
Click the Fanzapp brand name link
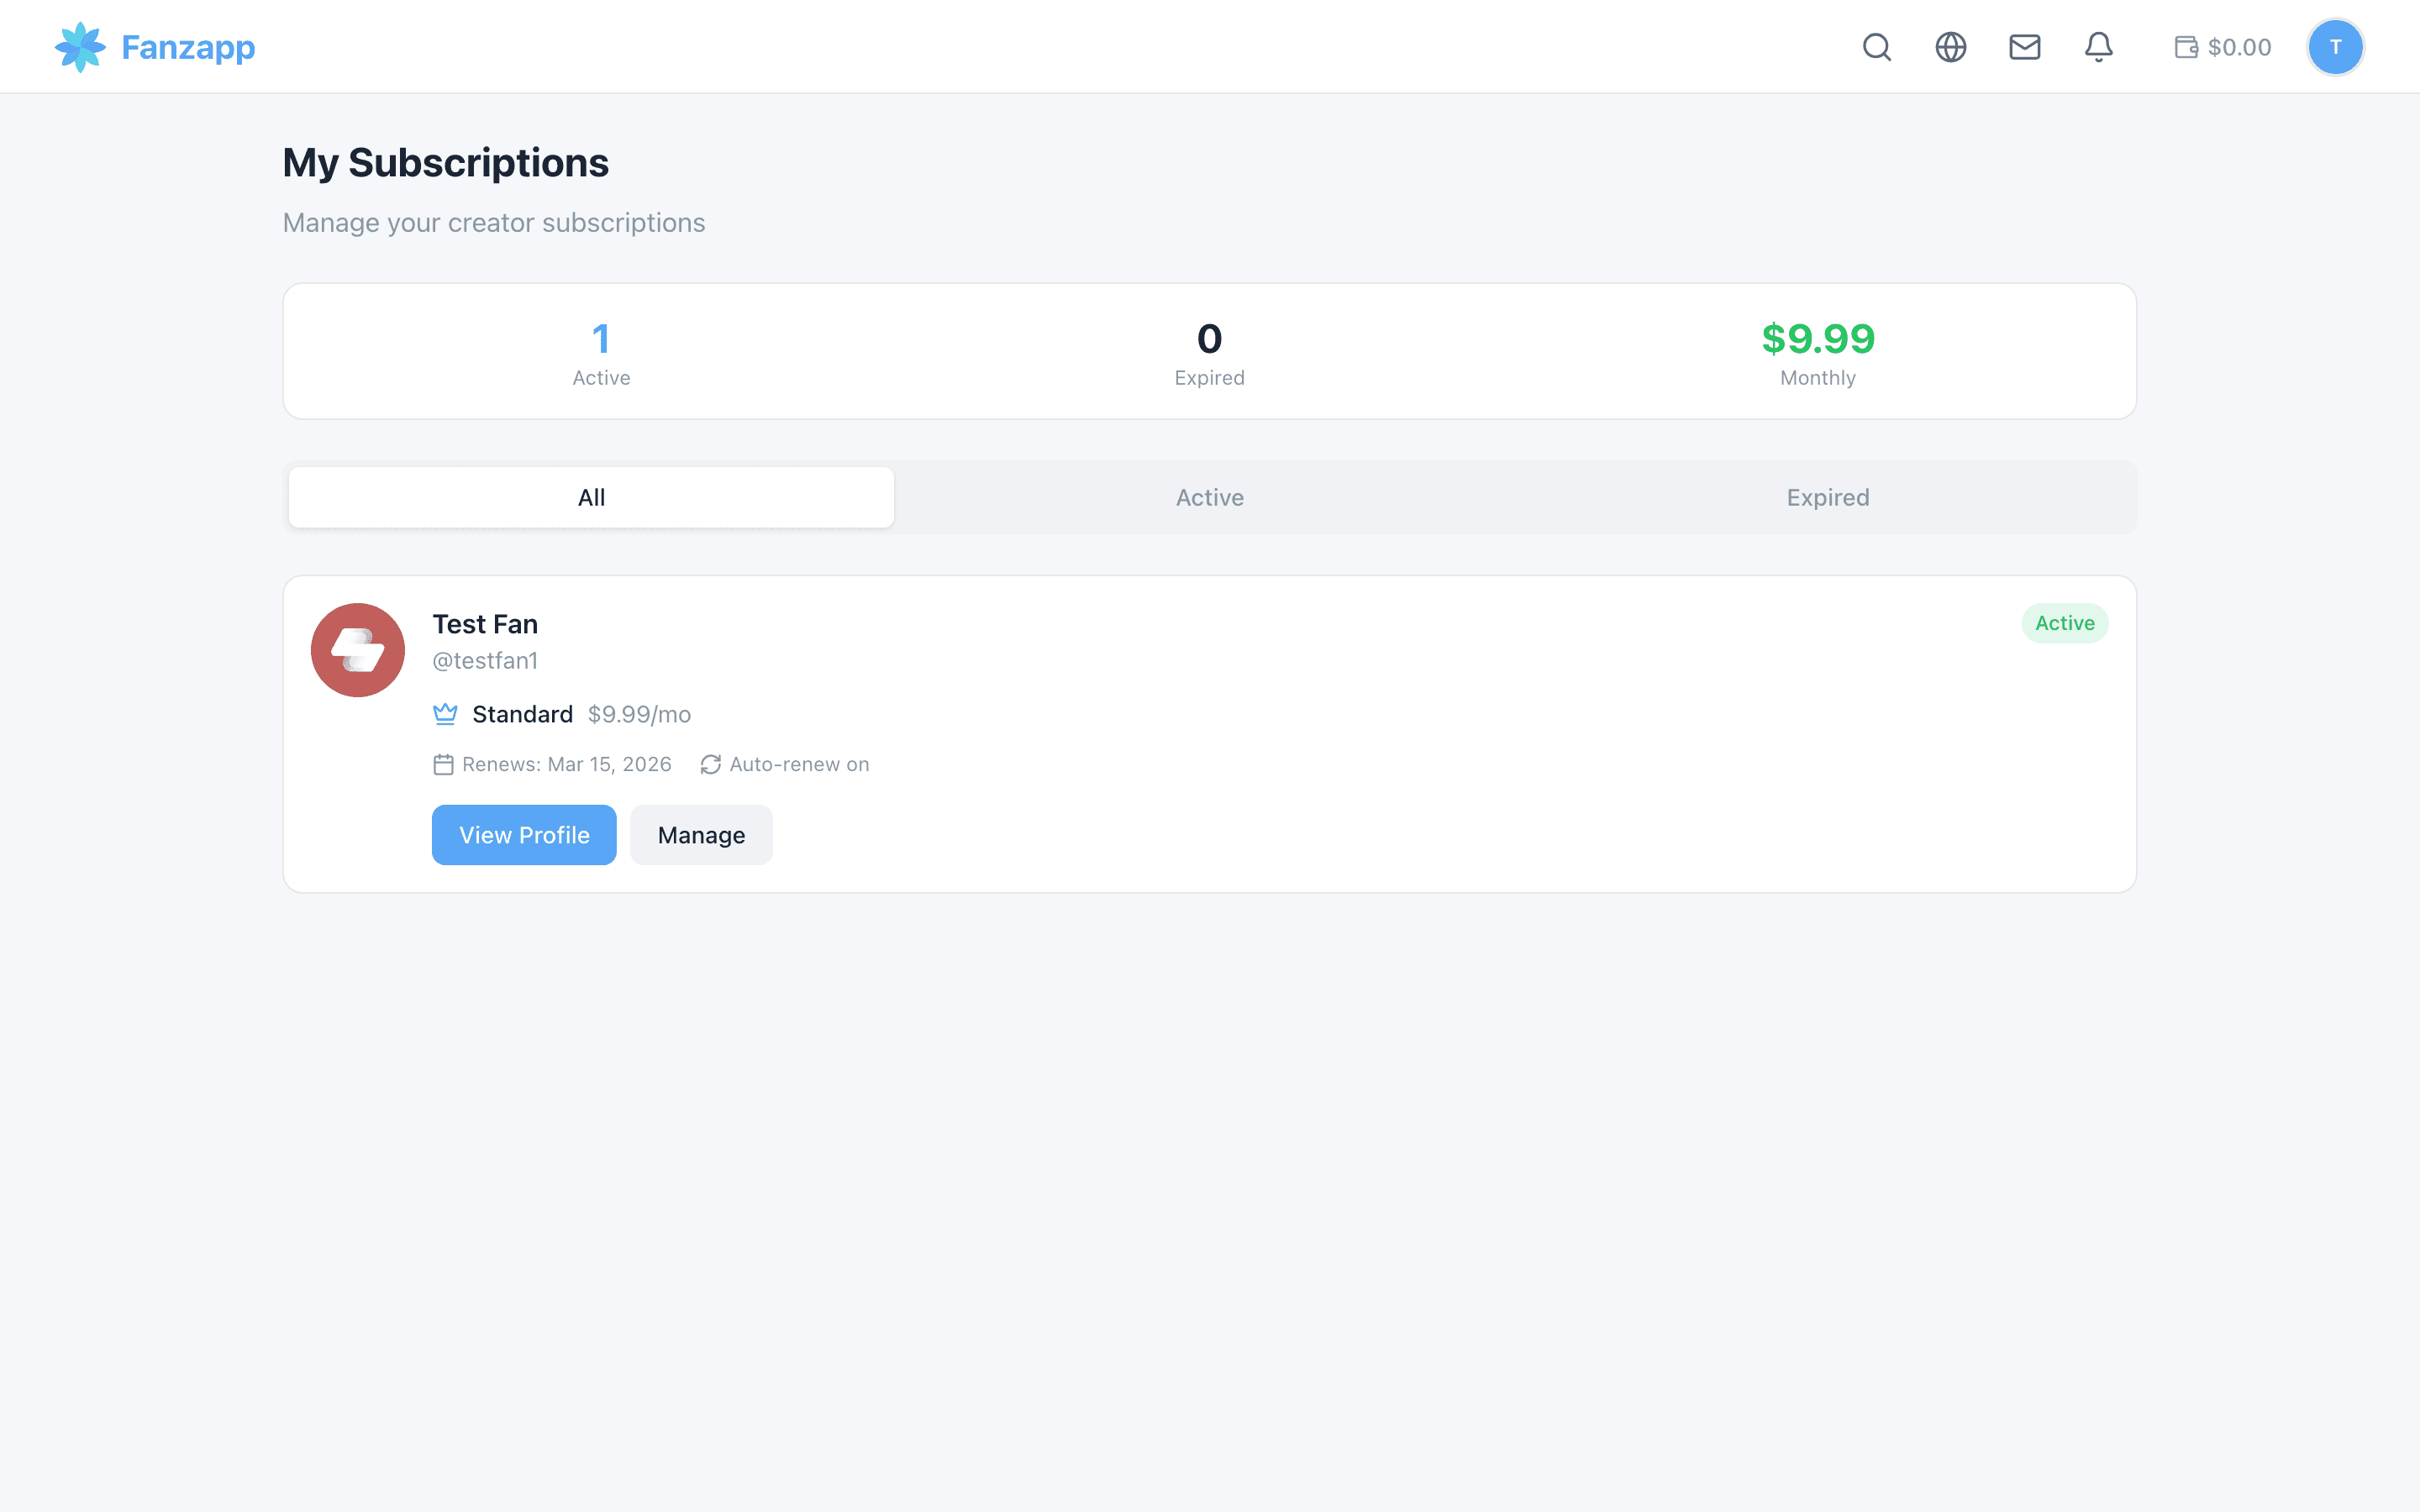pos(188,47)
